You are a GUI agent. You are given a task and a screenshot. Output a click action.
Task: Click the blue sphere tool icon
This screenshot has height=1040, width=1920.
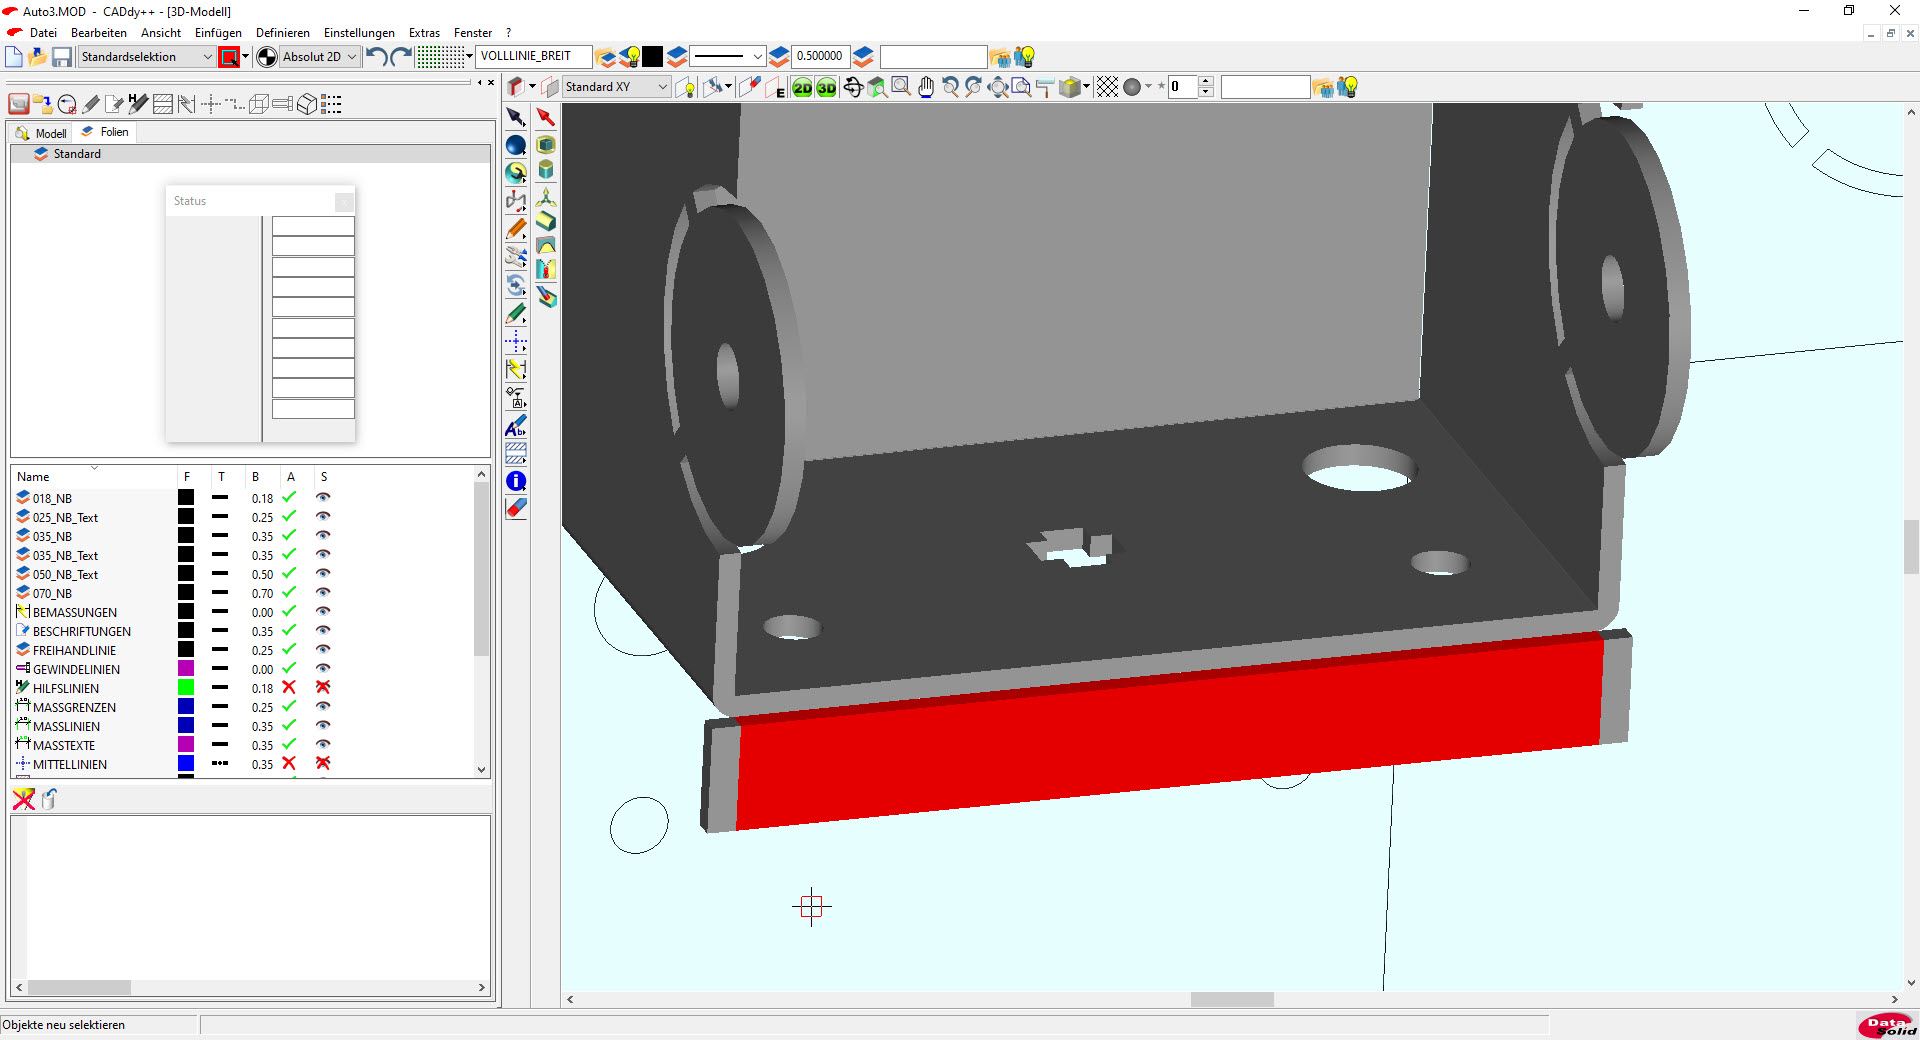point(516,146)
